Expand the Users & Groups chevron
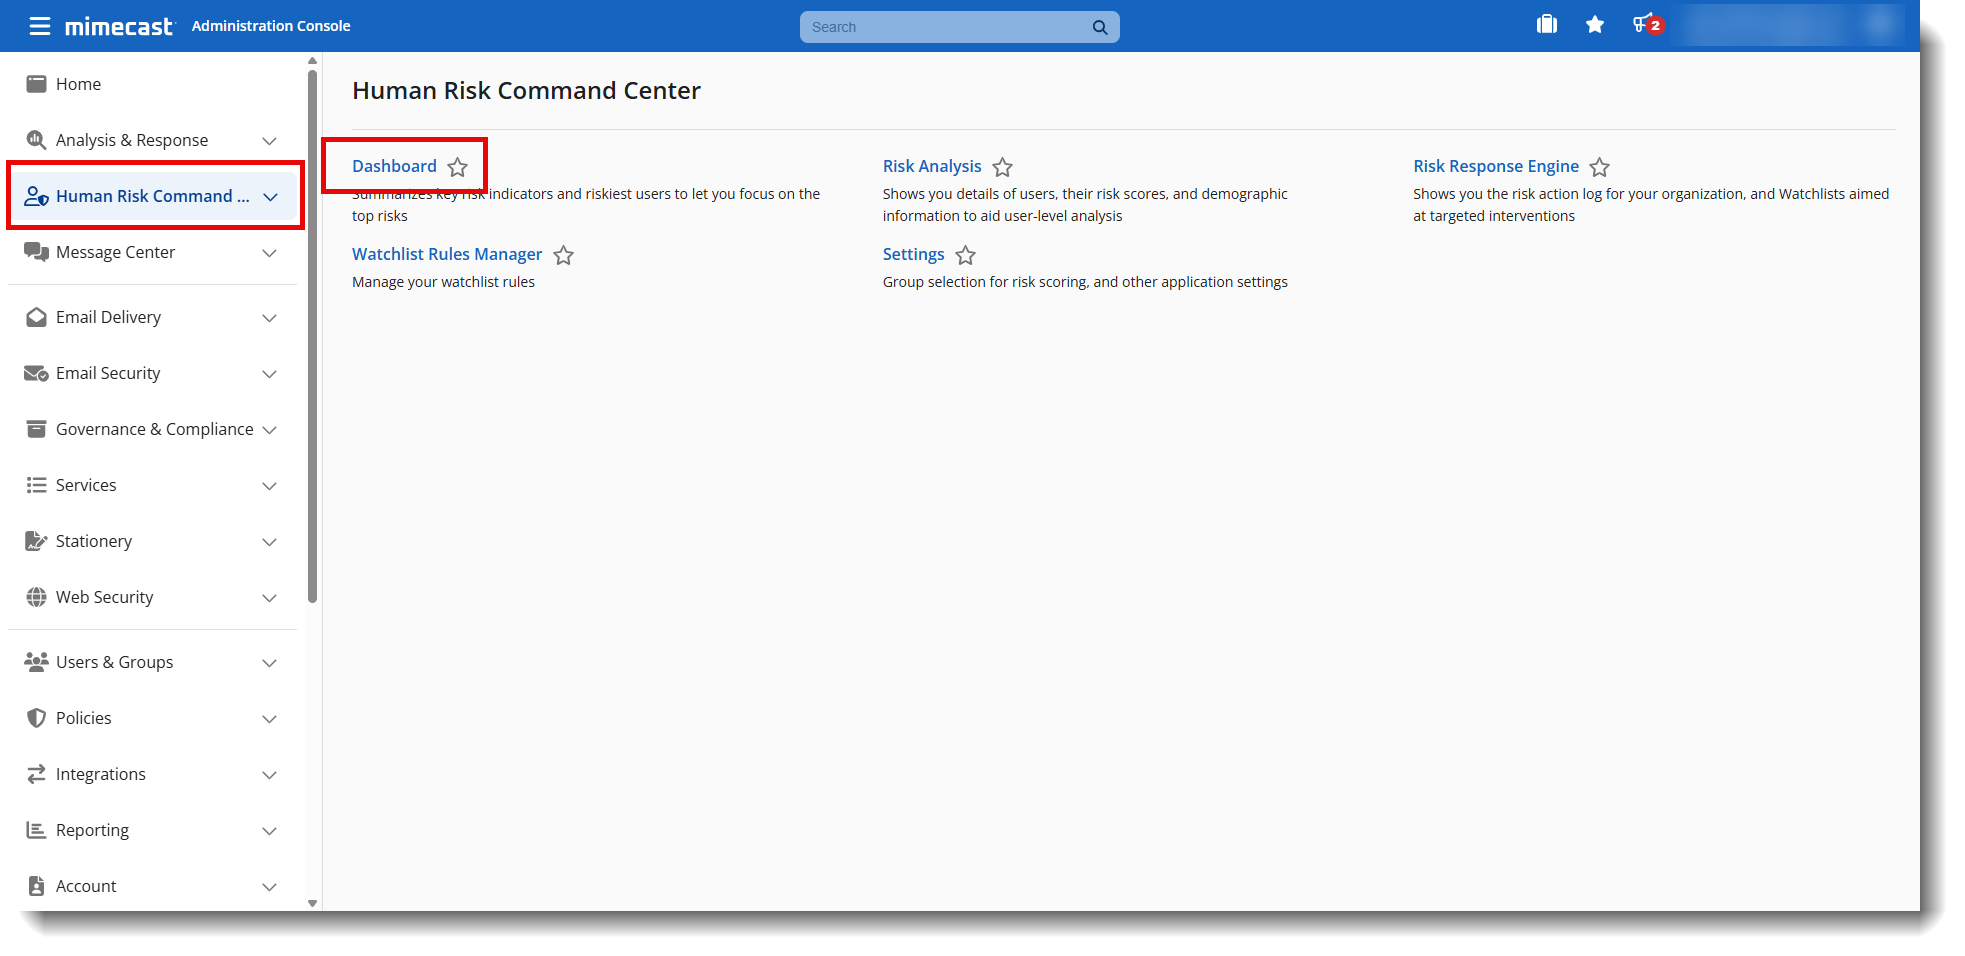Viewport: 1965px width, 956px height. tap(269, 663)
